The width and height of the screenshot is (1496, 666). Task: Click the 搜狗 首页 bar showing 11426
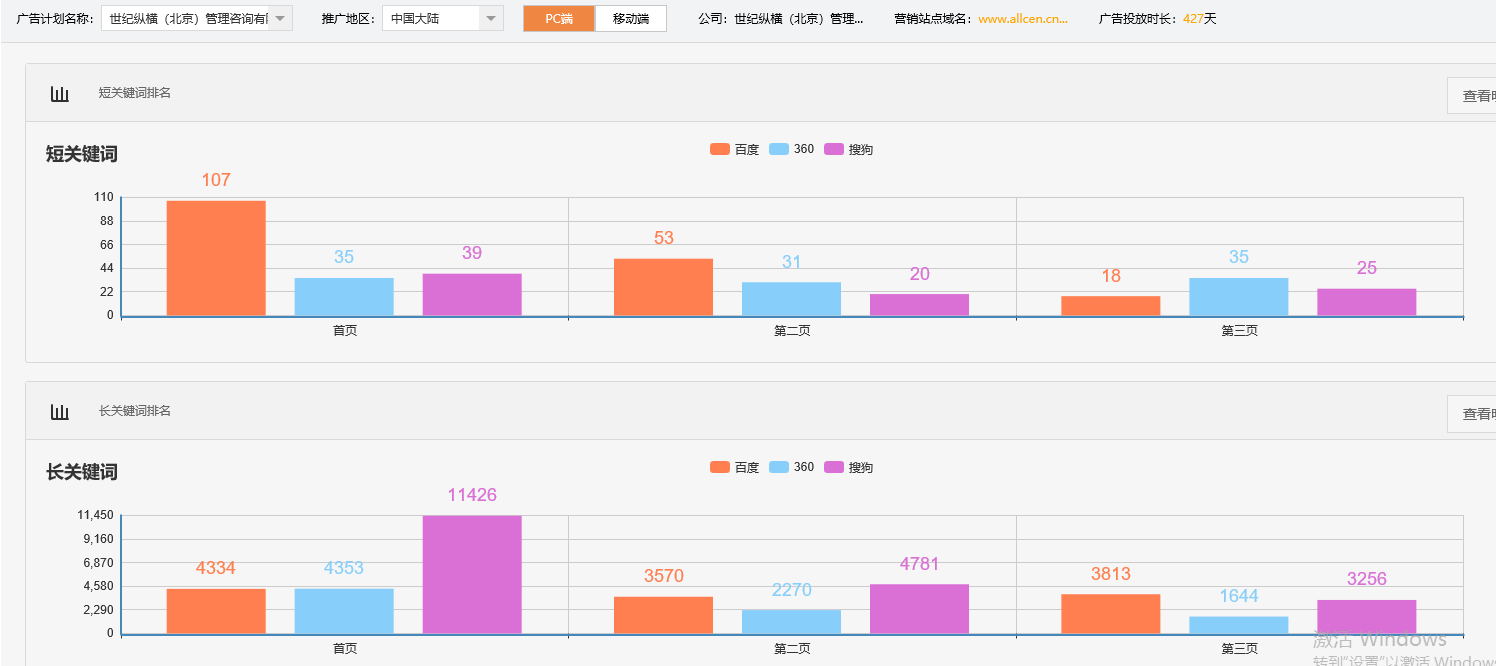pyautogui.click(x=472, y=574)
